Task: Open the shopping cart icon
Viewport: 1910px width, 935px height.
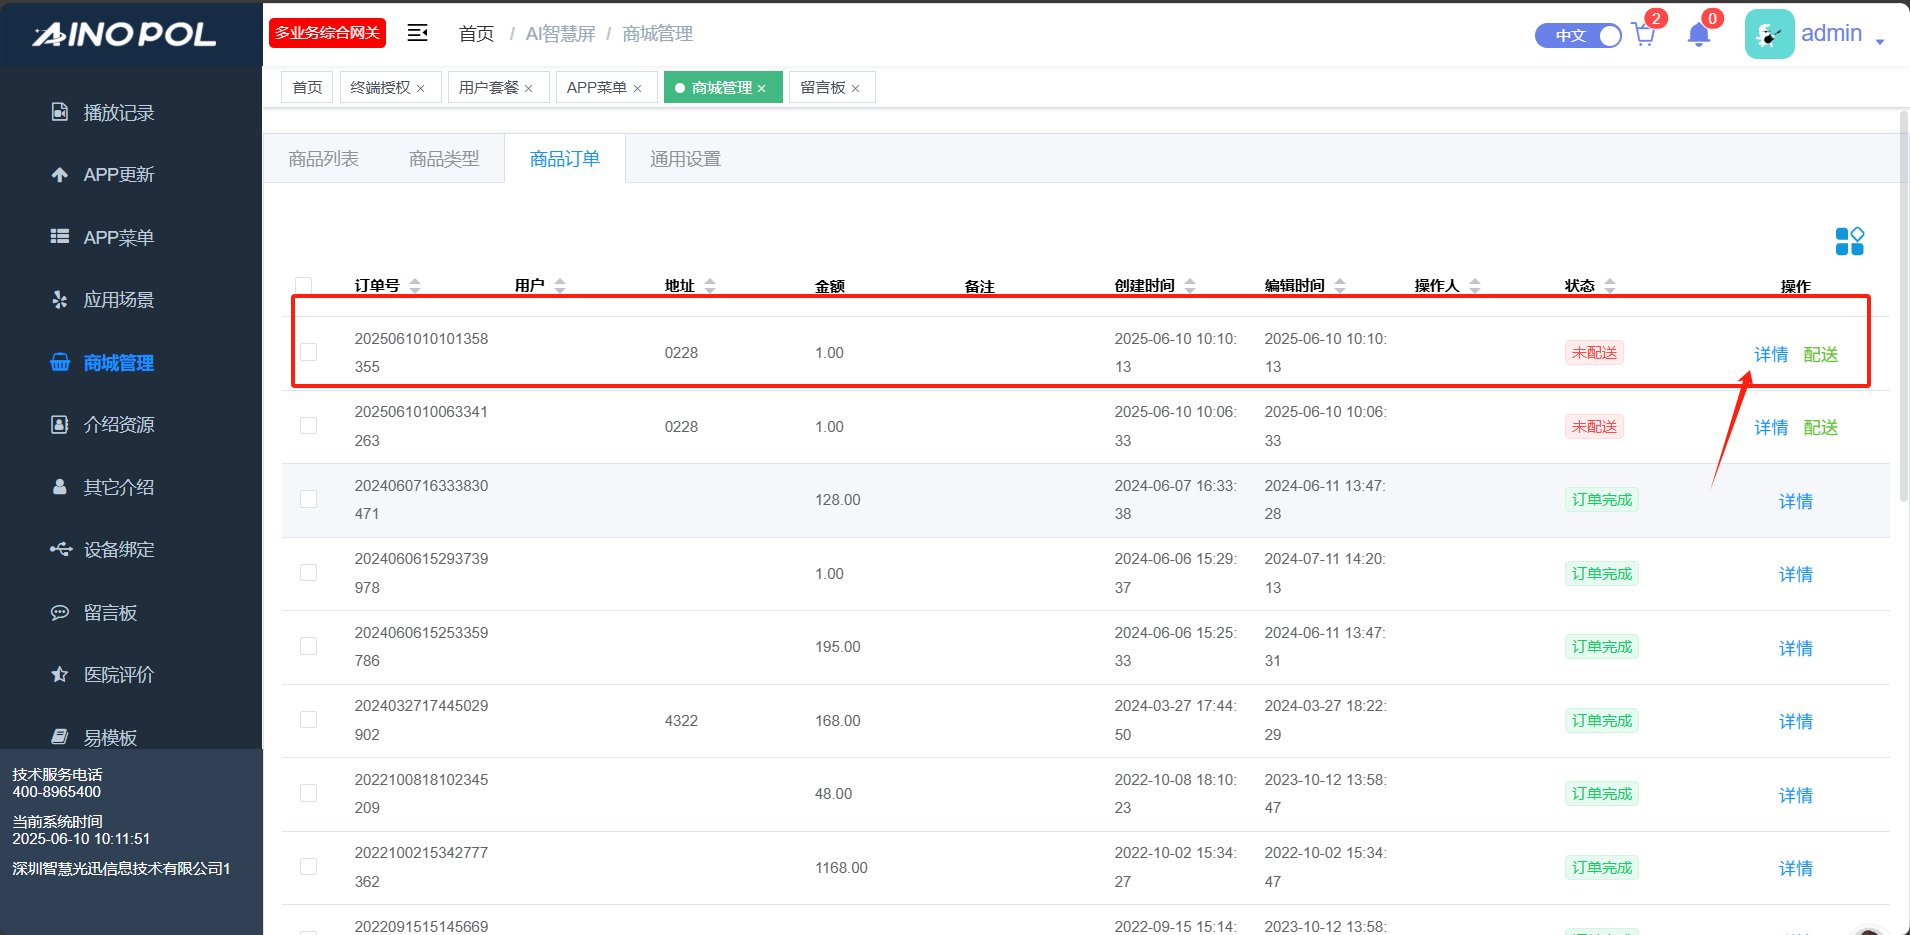Action: 1643,35
